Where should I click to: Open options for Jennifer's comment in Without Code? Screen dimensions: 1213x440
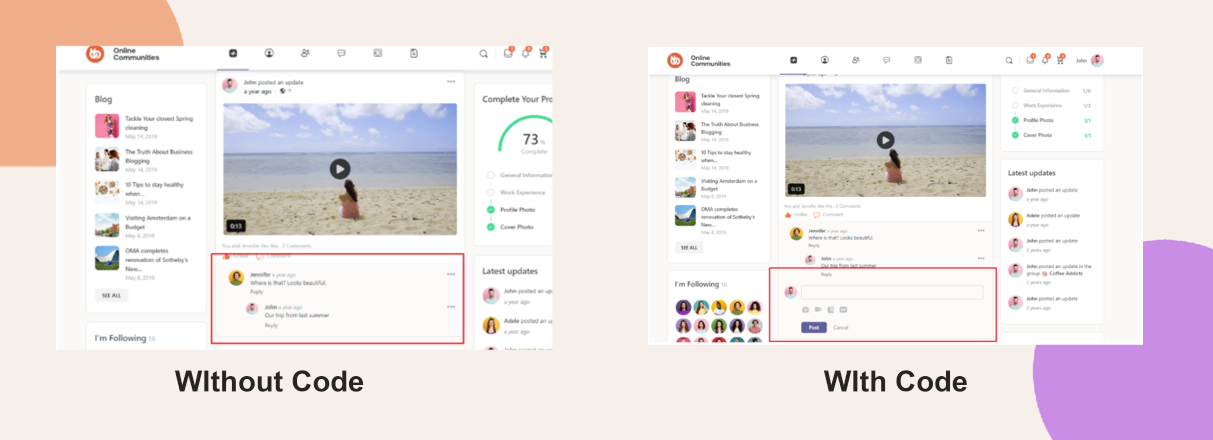[451, 273]
